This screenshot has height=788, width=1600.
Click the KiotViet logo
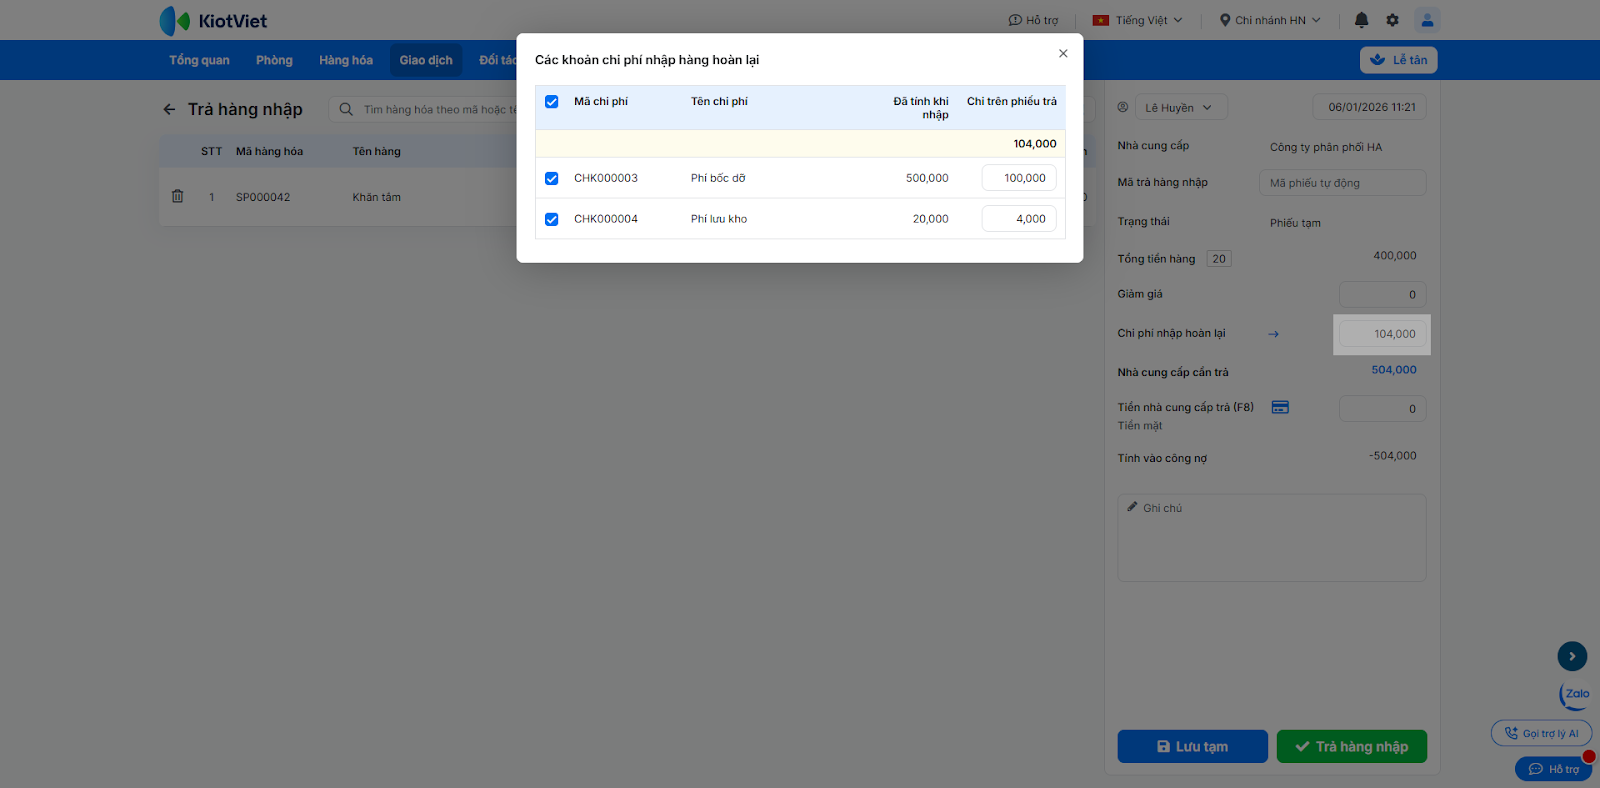[213, 20]
